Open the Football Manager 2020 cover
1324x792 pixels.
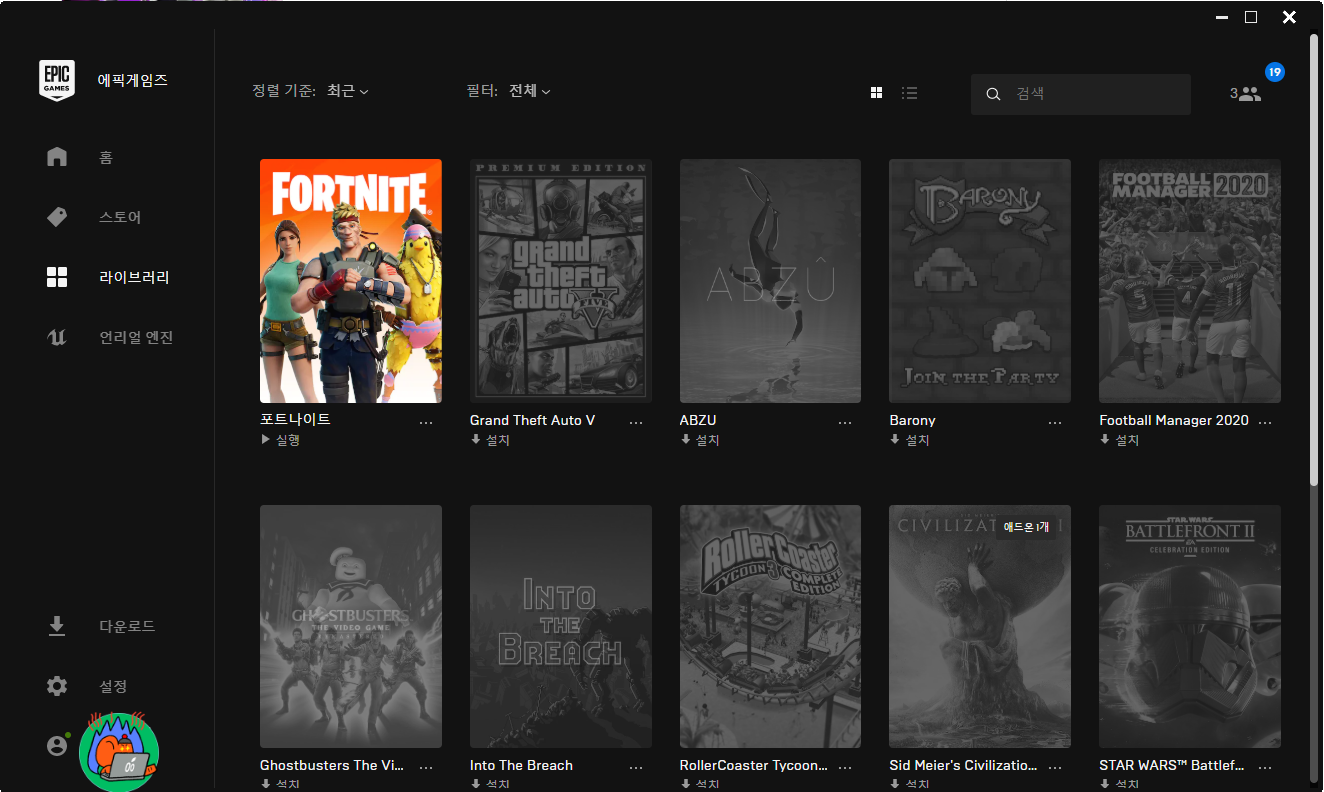coord(1190,281)
